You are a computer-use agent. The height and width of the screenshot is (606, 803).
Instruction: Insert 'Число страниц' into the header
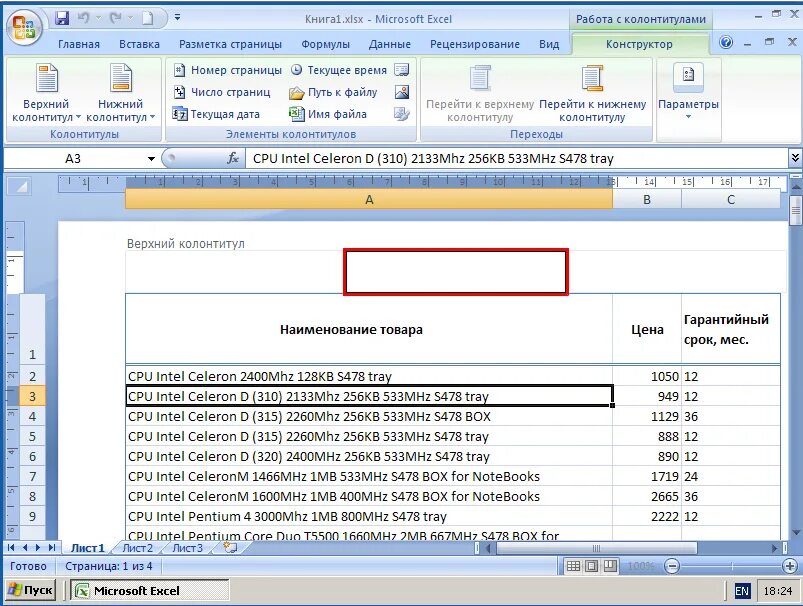point(222,92)
